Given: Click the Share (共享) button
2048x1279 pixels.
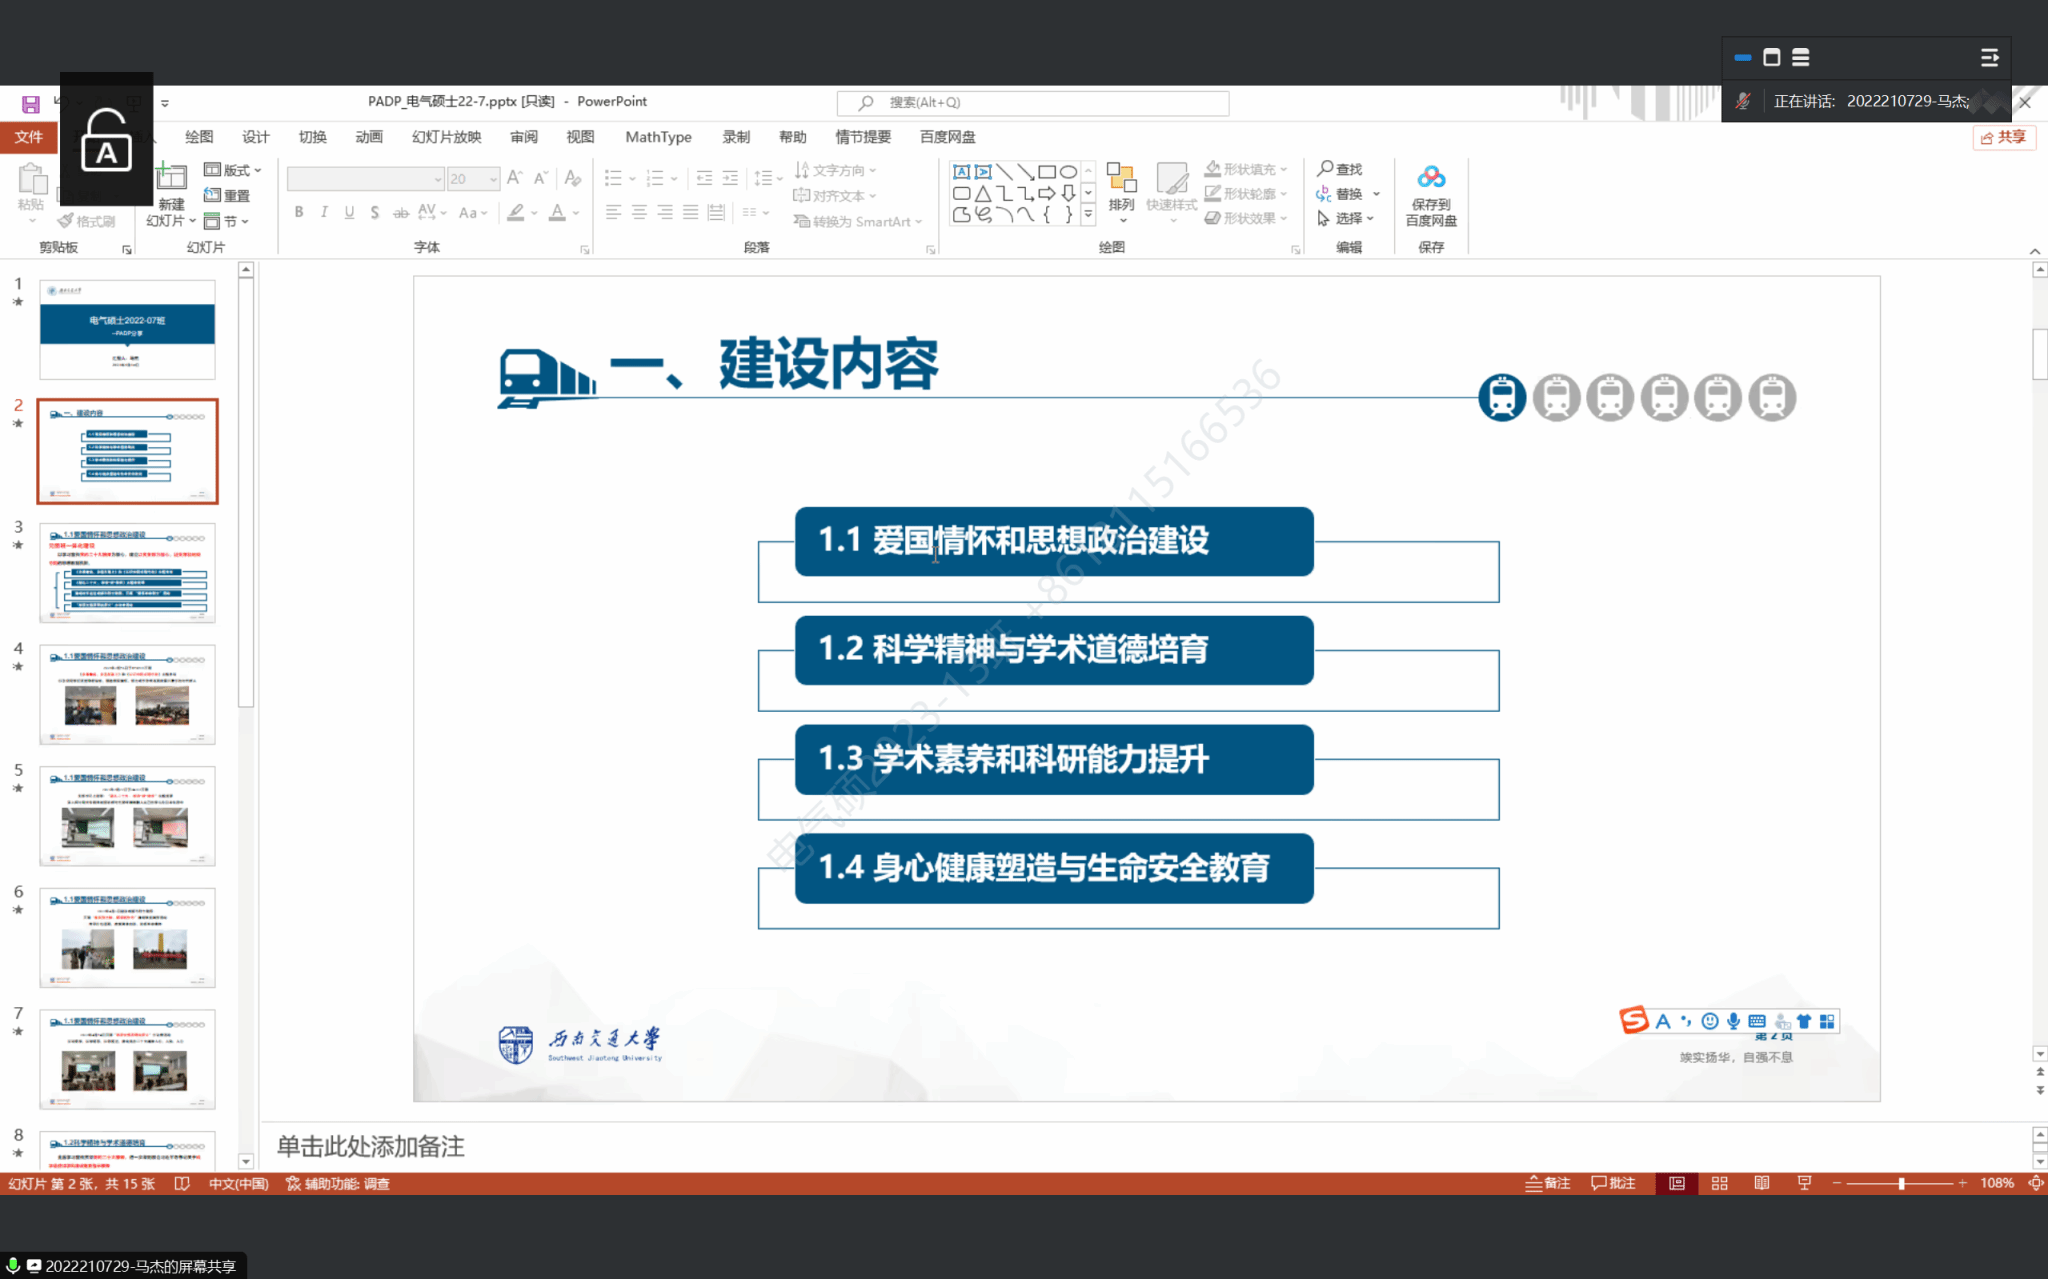Looking at the screenshot, I should (x=2003, y=137).
